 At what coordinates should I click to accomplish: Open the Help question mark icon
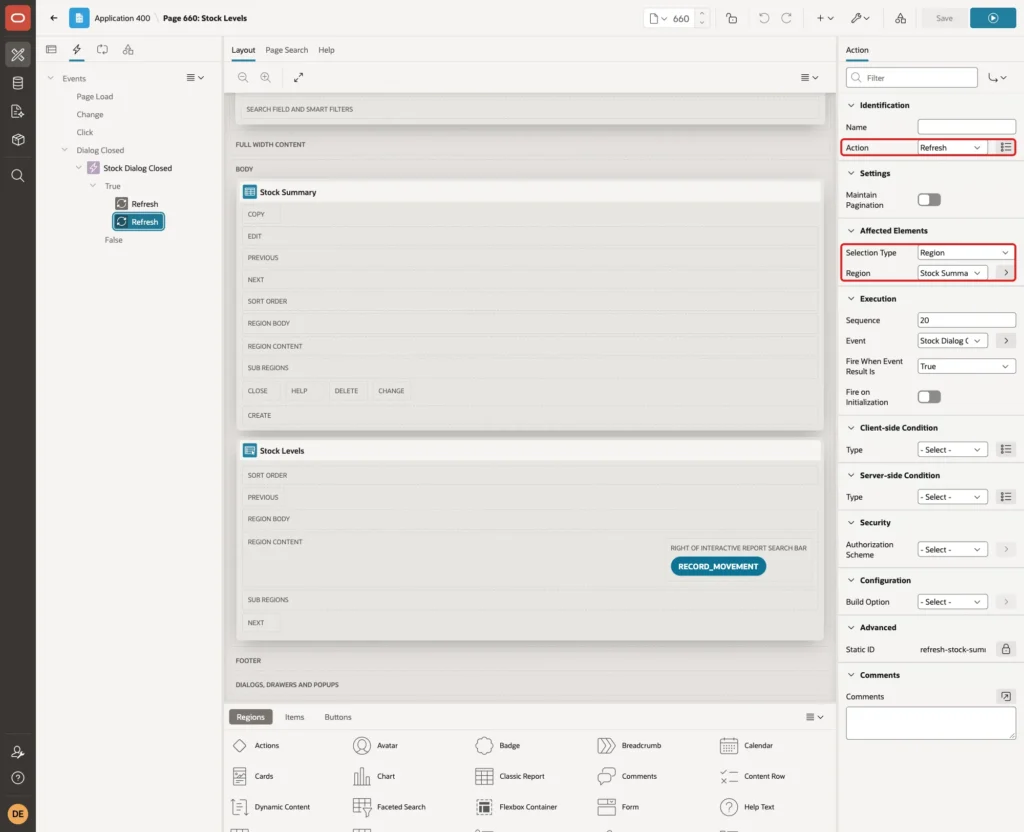pyautogui.click(x=18, y=778)
